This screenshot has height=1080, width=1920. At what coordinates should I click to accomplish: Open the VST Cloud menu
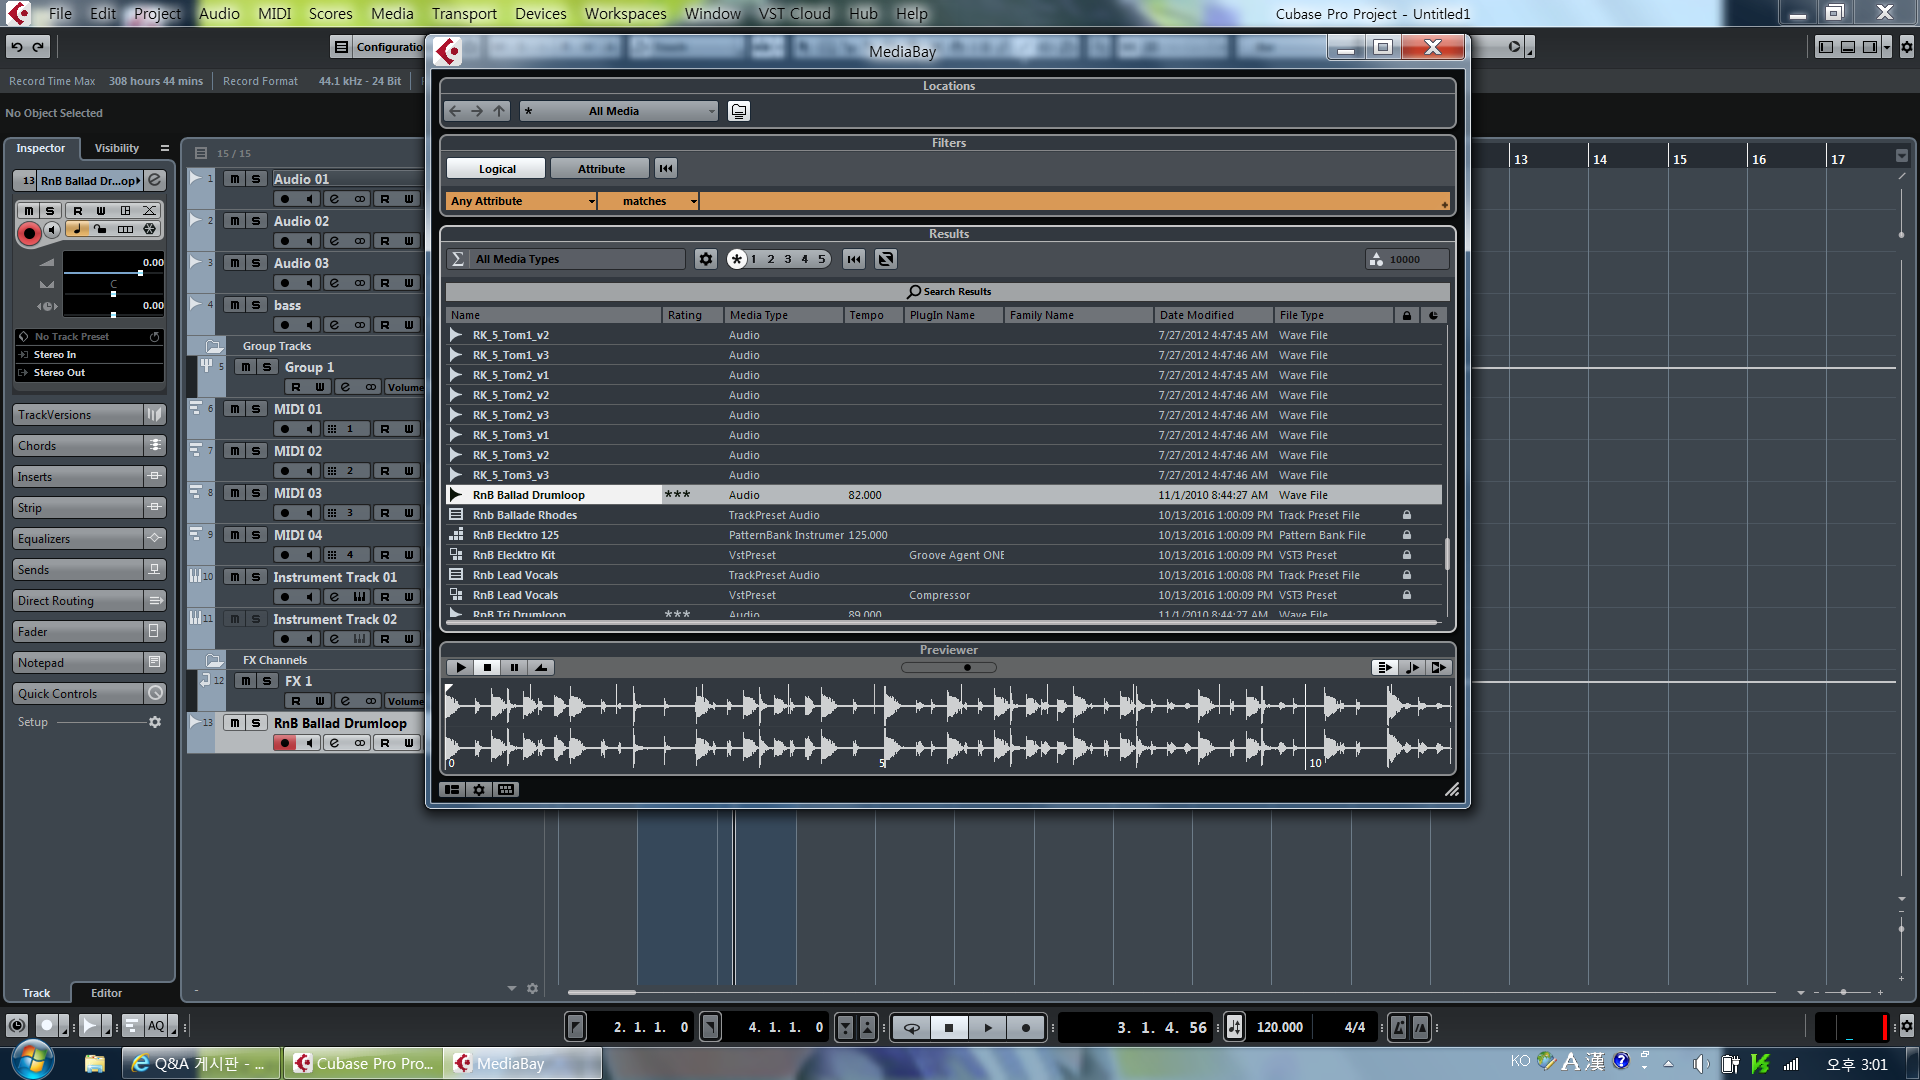[x=794, y=14]
